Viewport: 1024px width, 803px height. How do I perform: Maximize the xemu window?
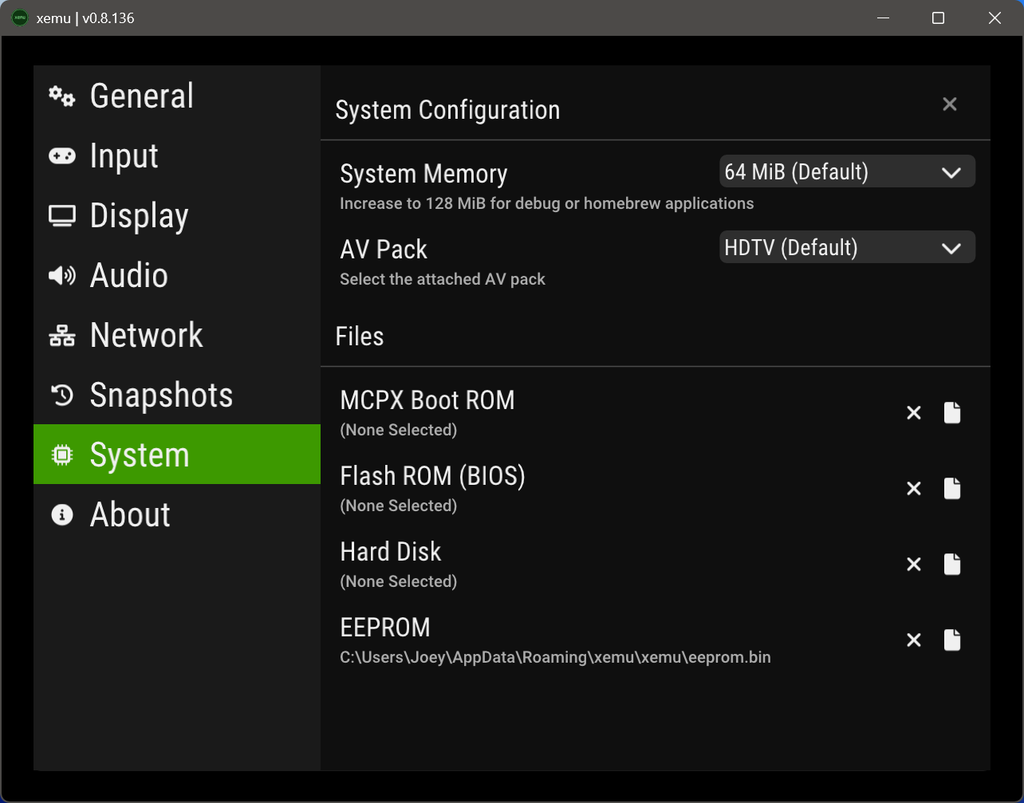pyautogui.click(x=938, y=18)
